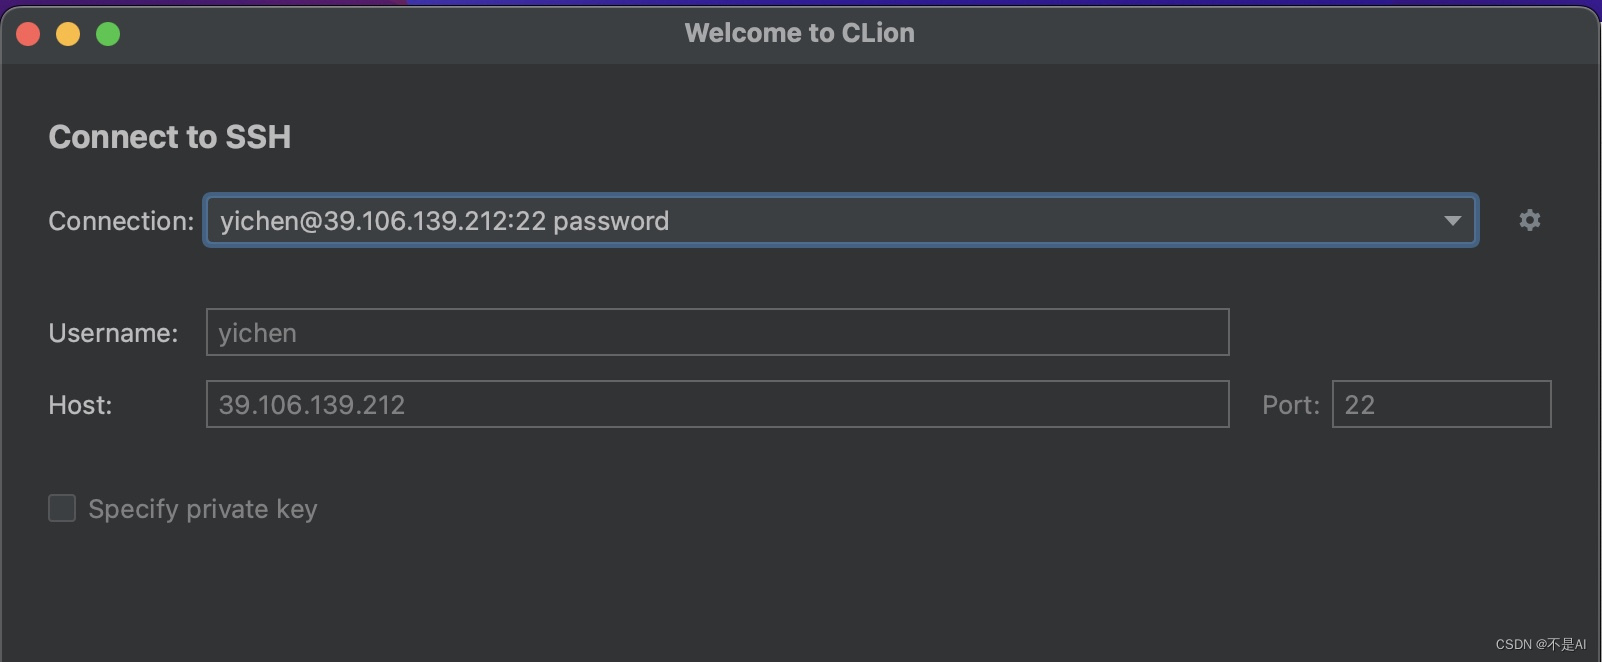Select the Host field with the IP address
The height and width of the screenshot is (662, 1602).
pyautogui.click(x=716, y=404)
